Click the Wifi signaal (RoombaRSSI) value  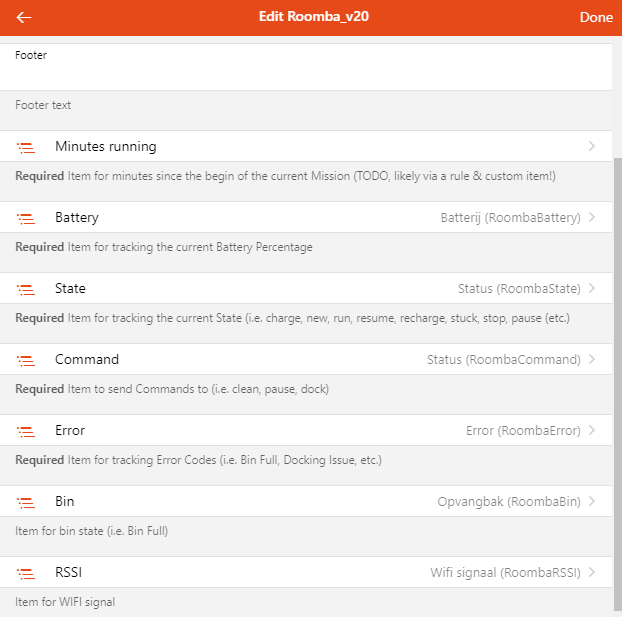click(x=505, y=573)
